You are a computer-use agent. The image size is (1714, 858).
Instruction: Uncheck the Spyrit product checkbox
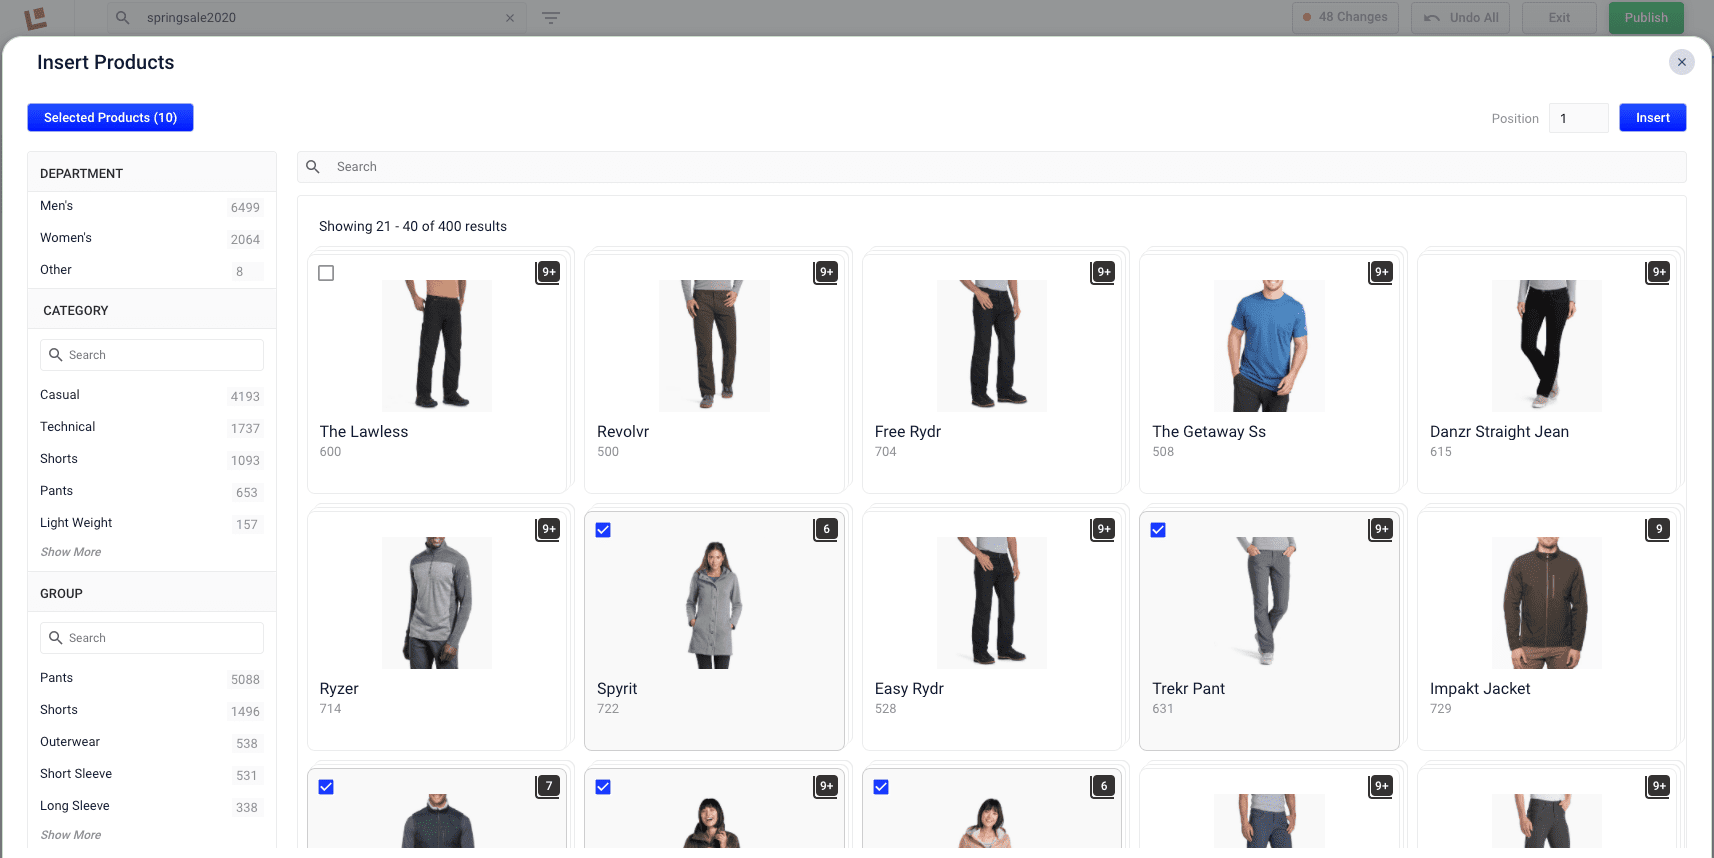[603, 530]
